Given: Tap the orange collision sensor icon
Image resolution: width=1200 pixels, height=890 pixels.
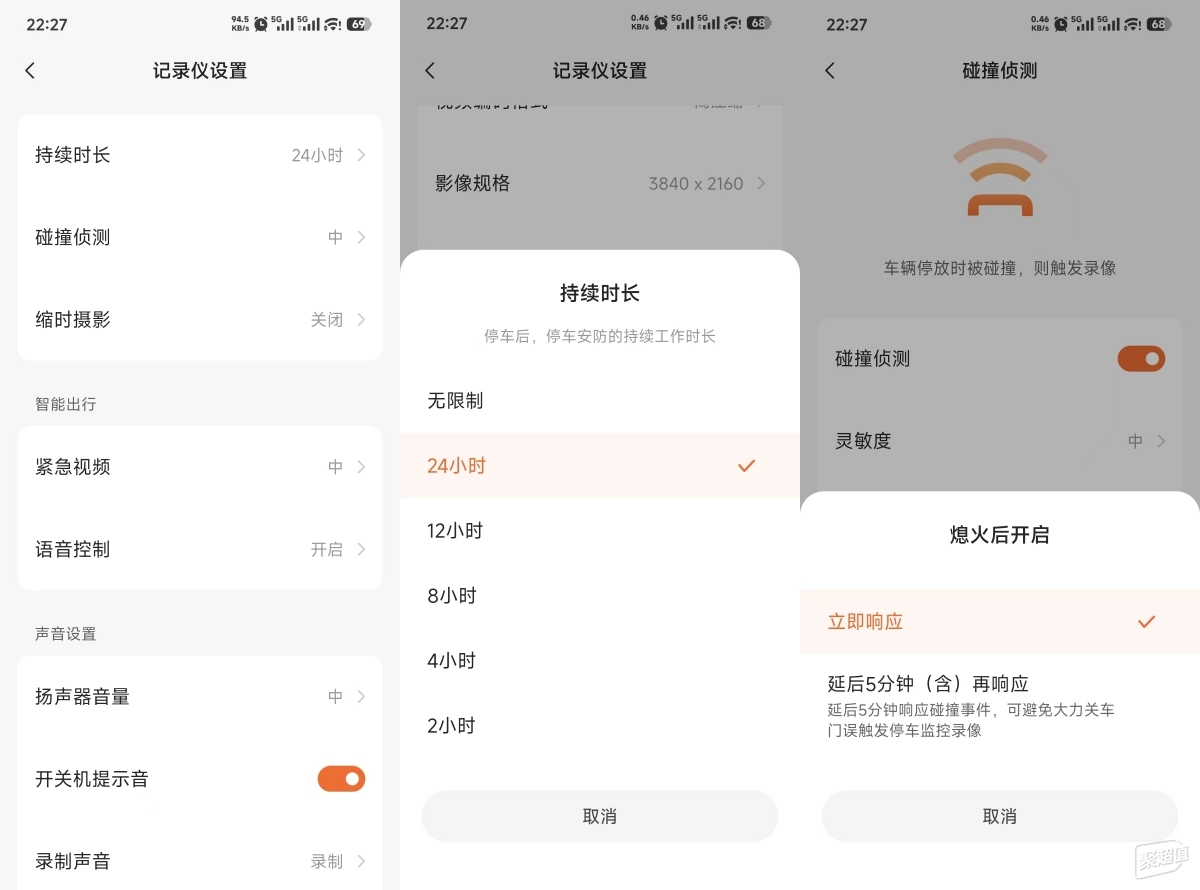Looking at the screenshot, I should [999, 178].
